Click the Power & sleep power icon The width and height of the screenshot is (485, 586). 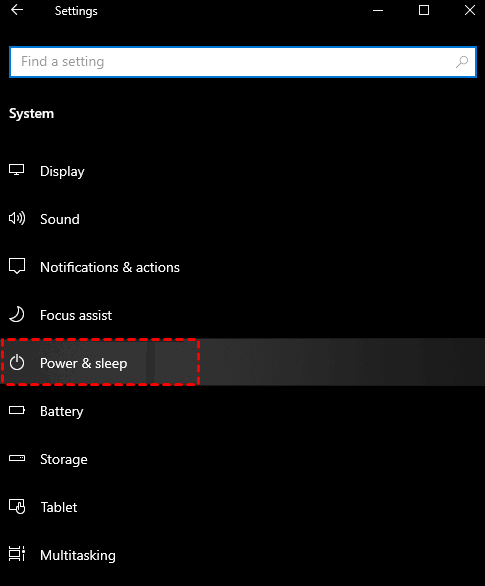(x=17, y=363)
